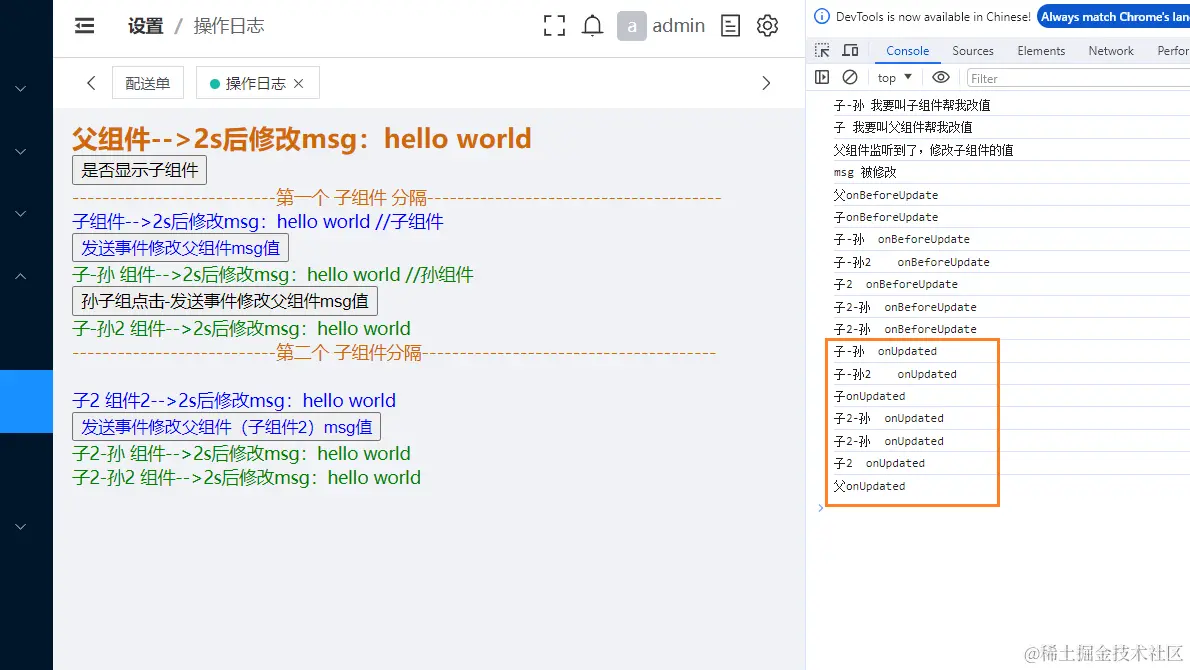
Task: Select the active blue sidebar item
Action: pyautogui.click(x=27, y=401)
